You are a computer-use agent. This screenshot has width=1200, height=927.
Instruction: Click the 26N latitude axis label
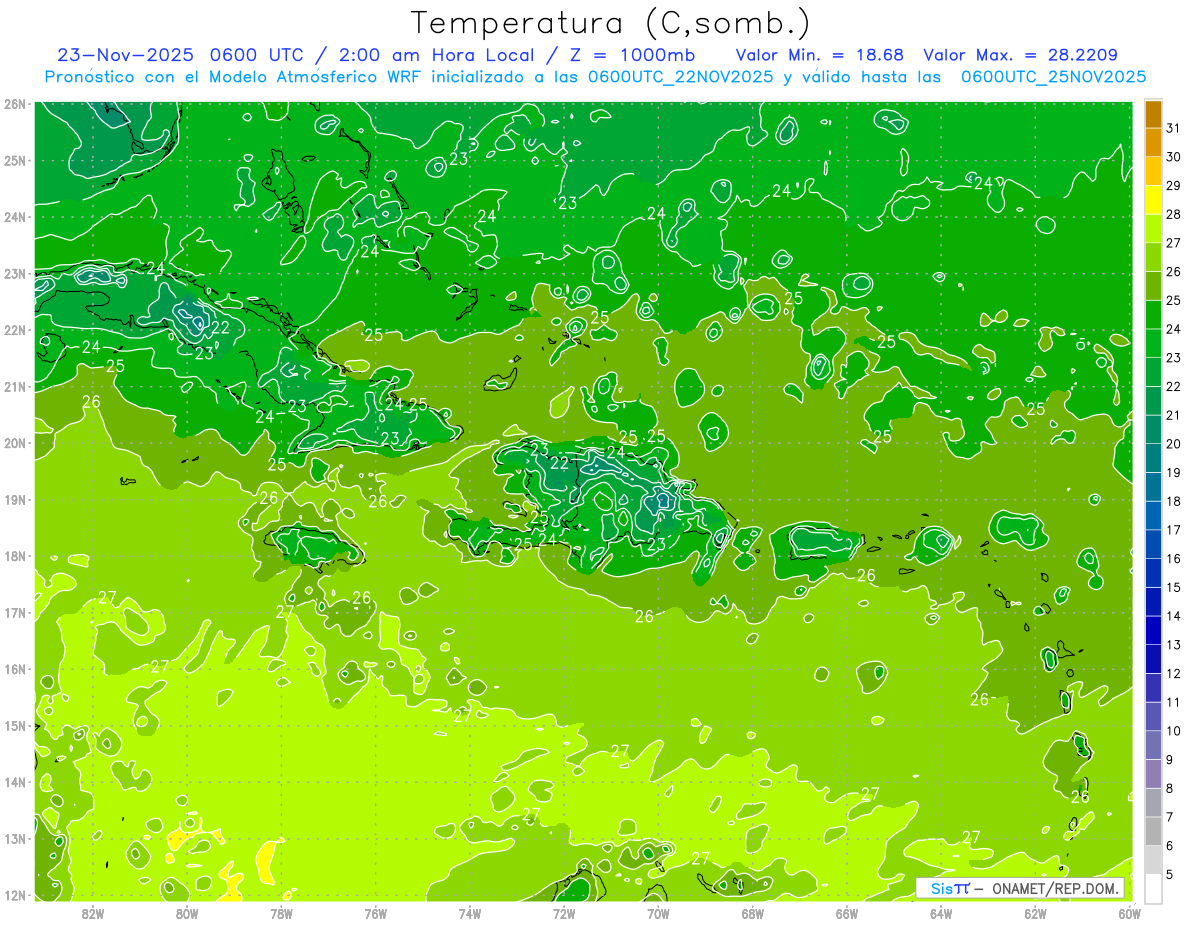coord(15,104)
